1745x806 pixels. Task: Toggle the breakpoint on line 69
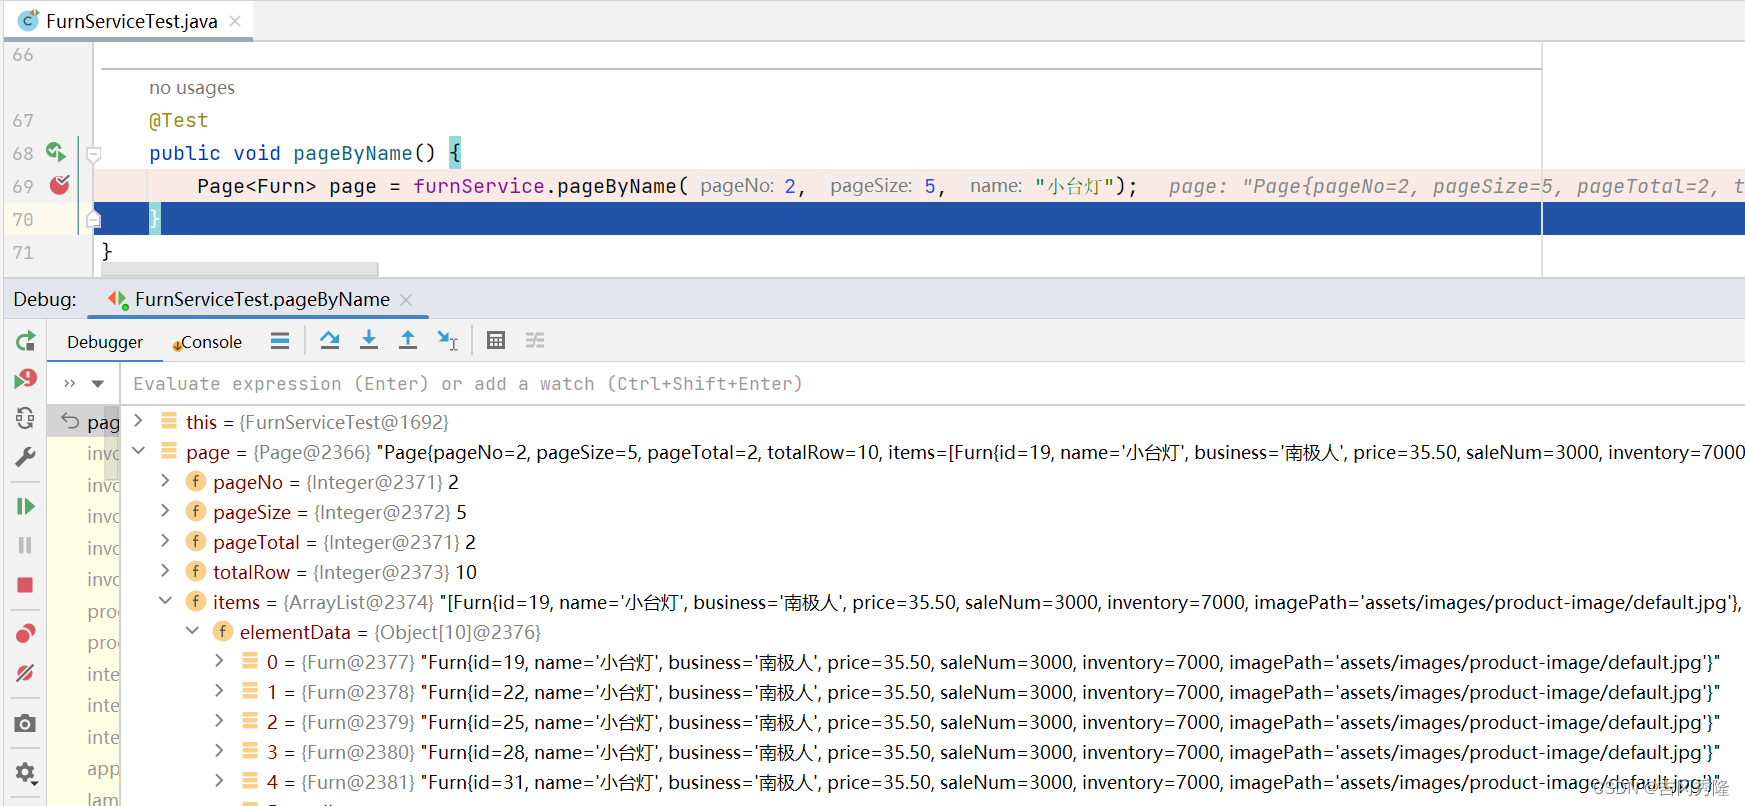click(60, 185)
